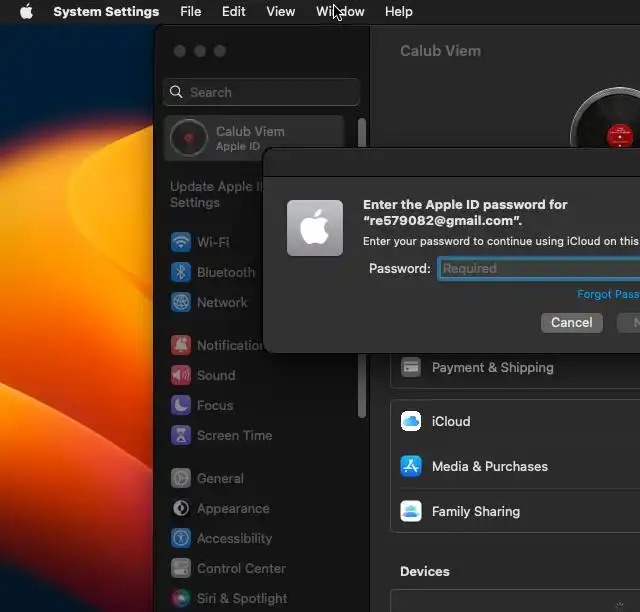Click the Family Sharing icon
Viewport: 640px width, 612px height.
tap(411, 511)
